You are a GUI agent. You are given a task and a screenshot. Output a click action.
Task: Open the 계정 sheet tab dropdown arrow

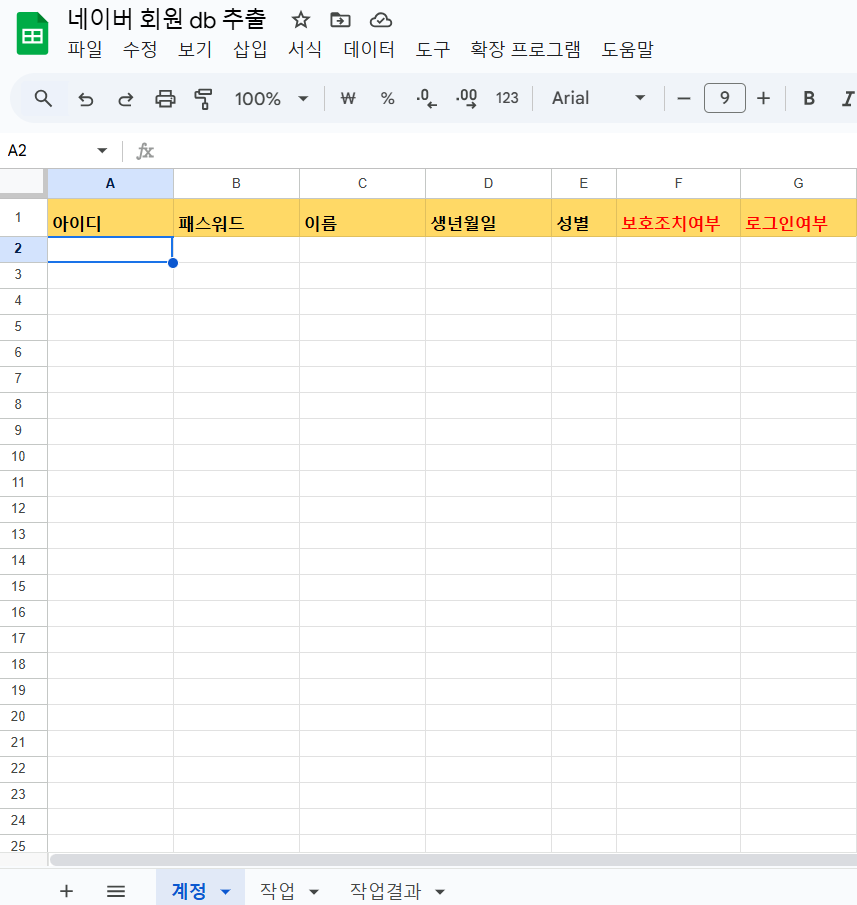point(226,892)
